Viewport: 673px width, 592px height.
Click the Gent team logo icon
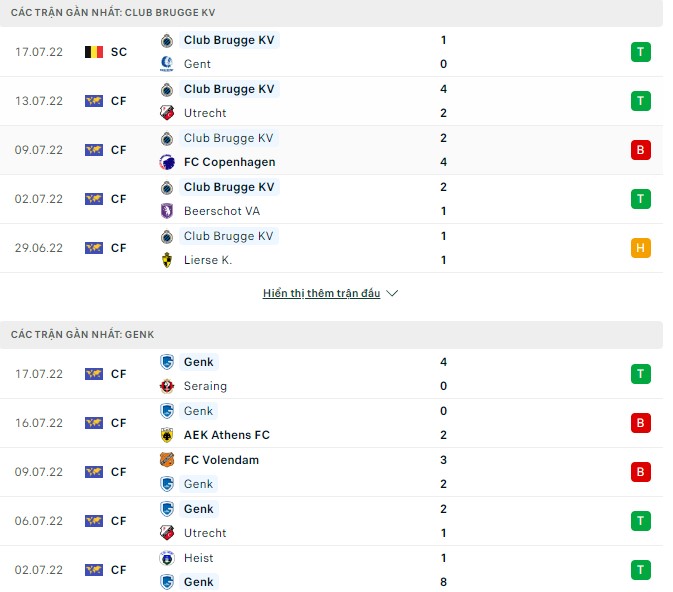[167, 64]
